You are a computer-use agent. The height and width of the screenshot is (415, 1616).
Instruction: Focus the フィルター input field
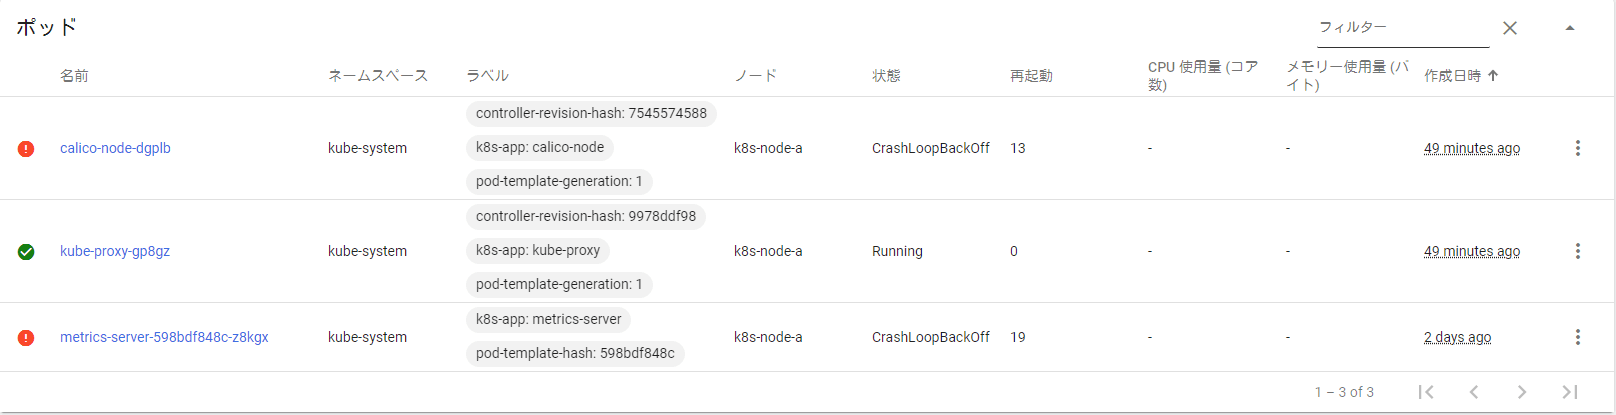[x=1403, y=28]
